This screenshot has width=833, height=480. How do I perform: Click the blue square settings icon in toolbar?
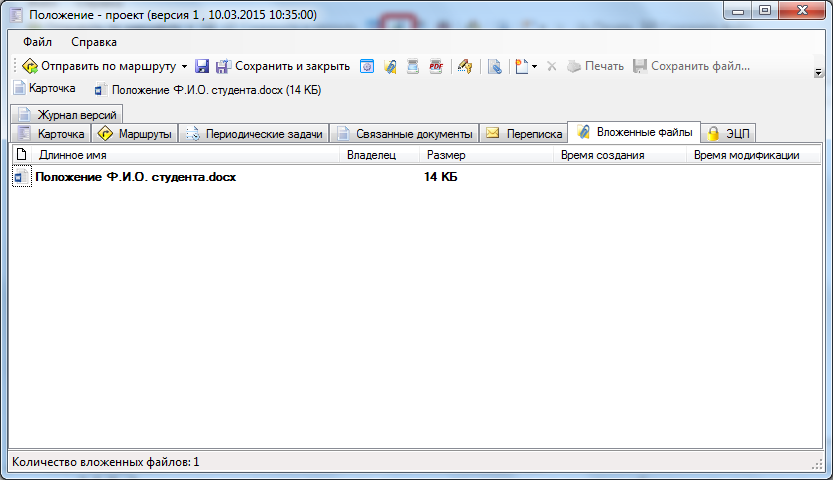[367, 66]
